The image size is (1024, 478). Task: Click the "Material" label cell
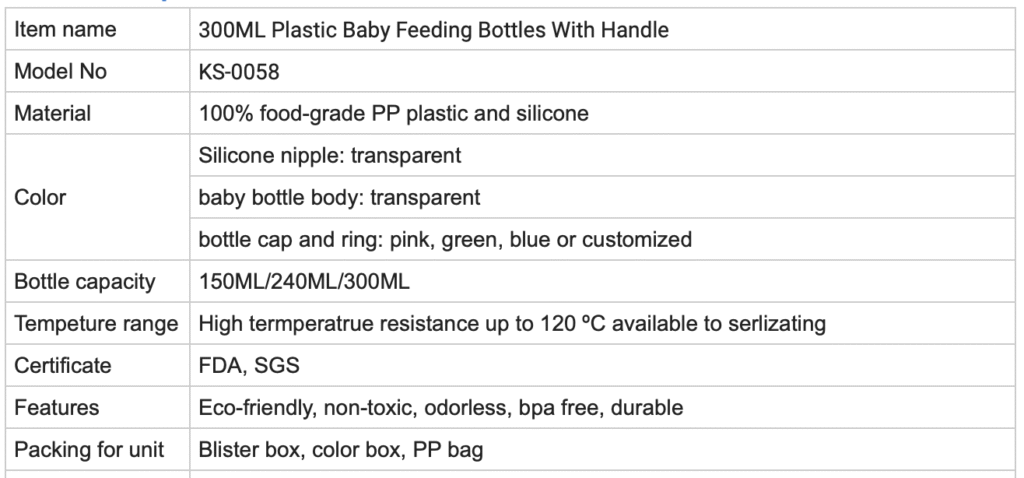(x=52, y=114)
